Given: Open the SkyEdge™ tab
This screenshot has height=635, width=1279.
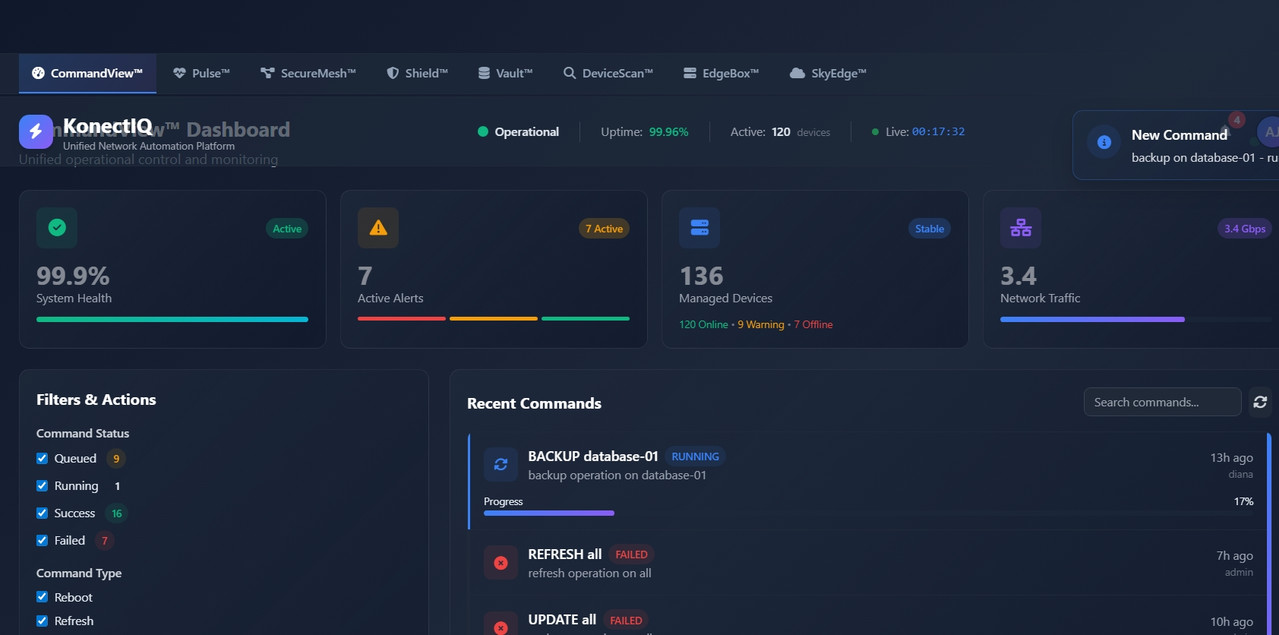Looking at the screenshot, I should pos(827,73).
